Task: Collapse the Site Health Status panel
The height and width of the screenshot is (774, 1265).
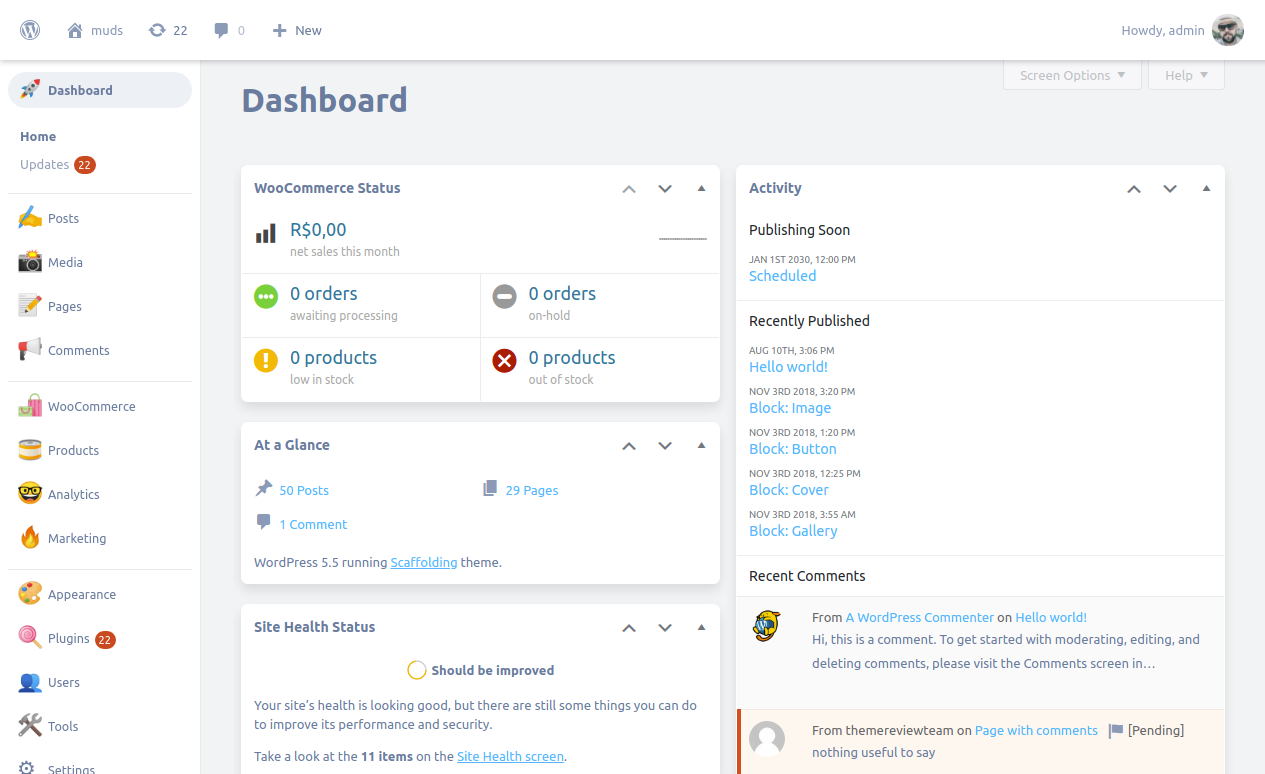Action: 701,627
